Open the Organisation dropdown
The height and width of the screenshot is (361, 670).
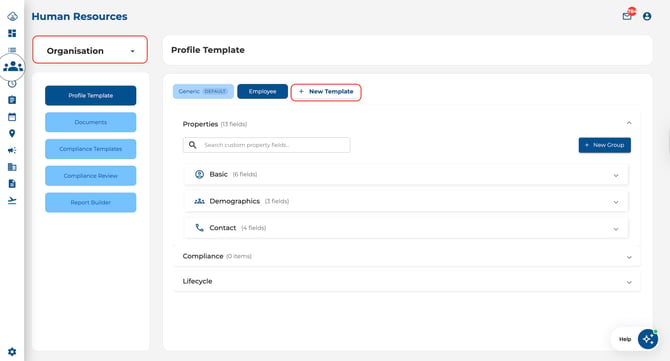(90, 50)
